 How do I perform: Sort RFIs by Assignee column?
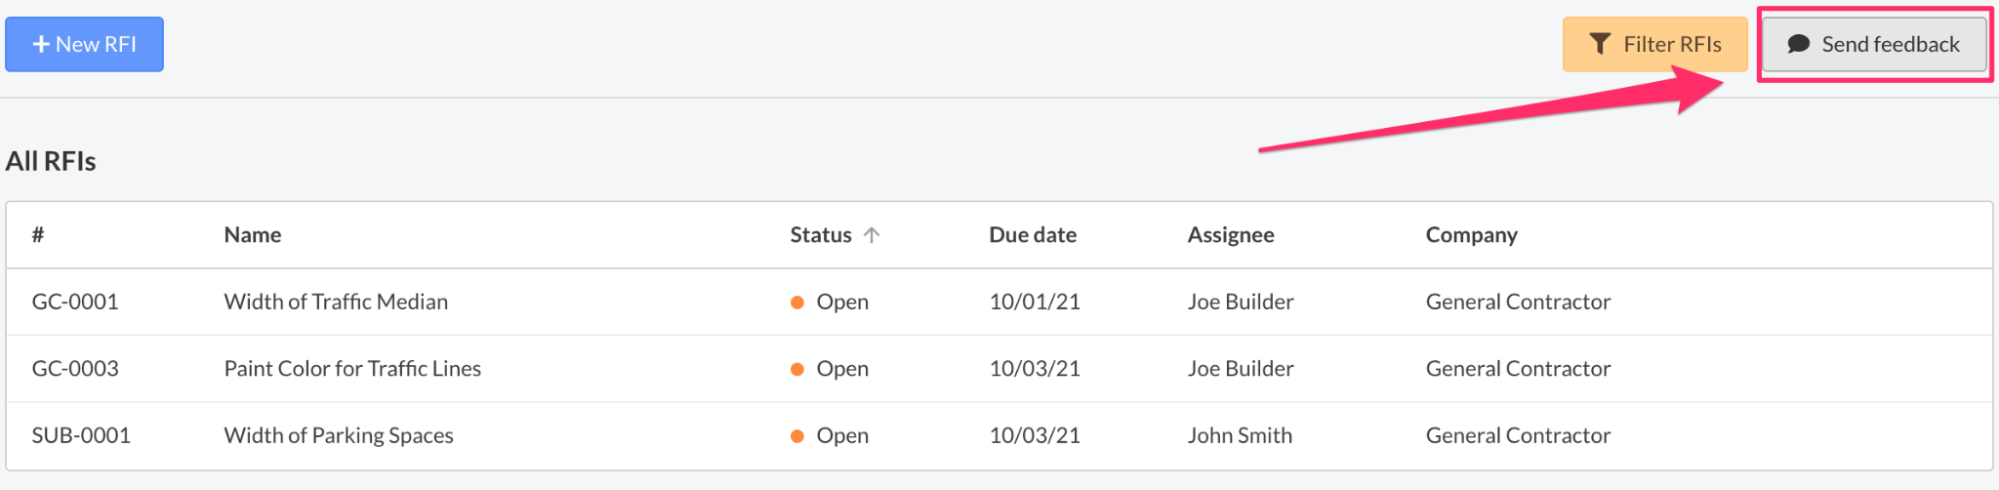tap(1230, 235)
